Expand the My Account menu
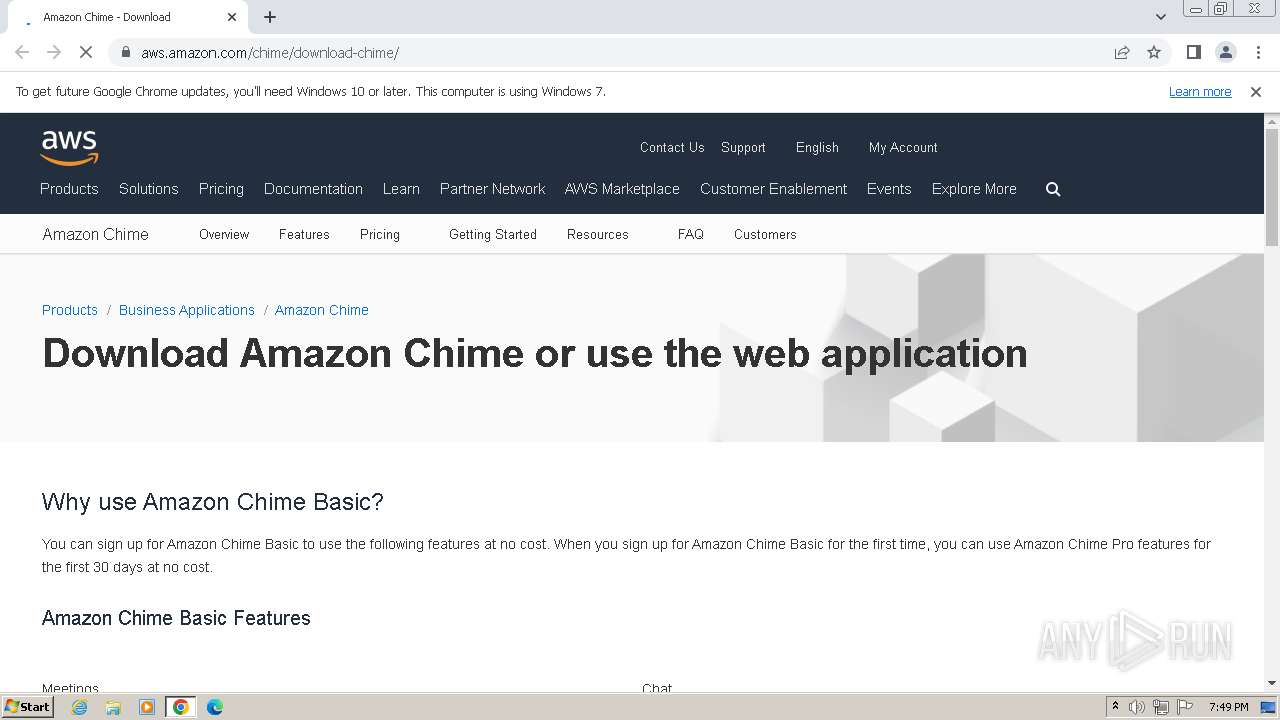 point(903,147)
